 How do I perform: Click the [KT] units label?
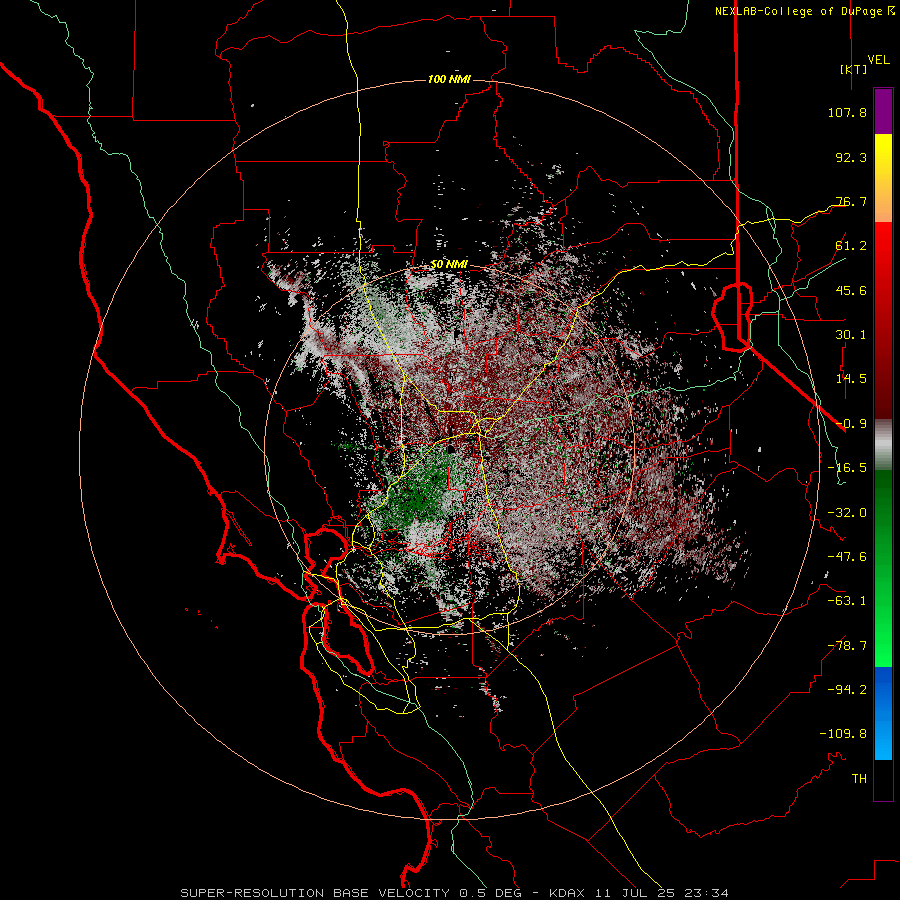point(854,69)
